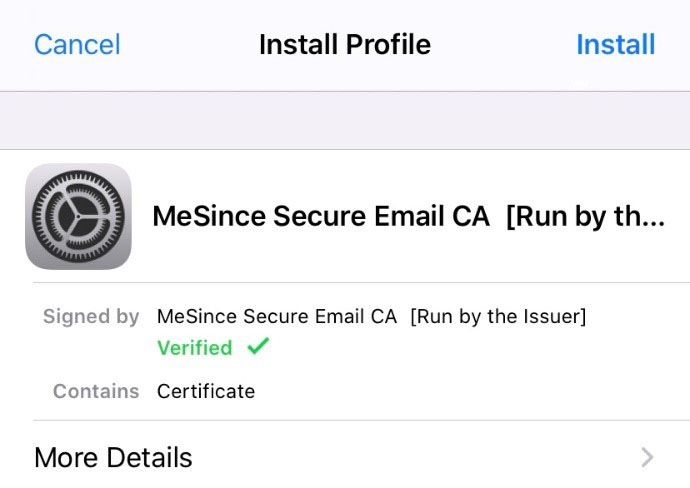Click the Install Profile title

[x=345, y=44]
